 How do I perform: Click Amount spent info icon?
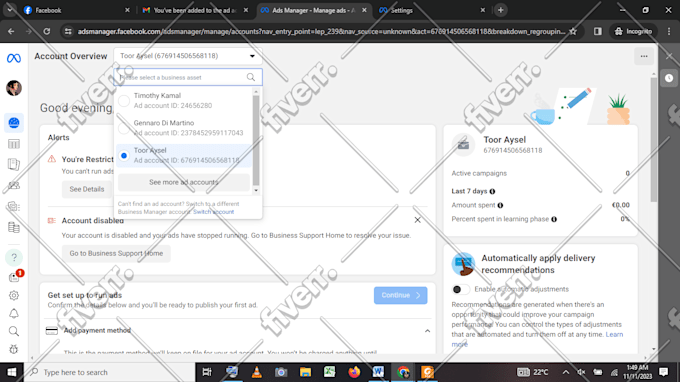coord(500,205)
